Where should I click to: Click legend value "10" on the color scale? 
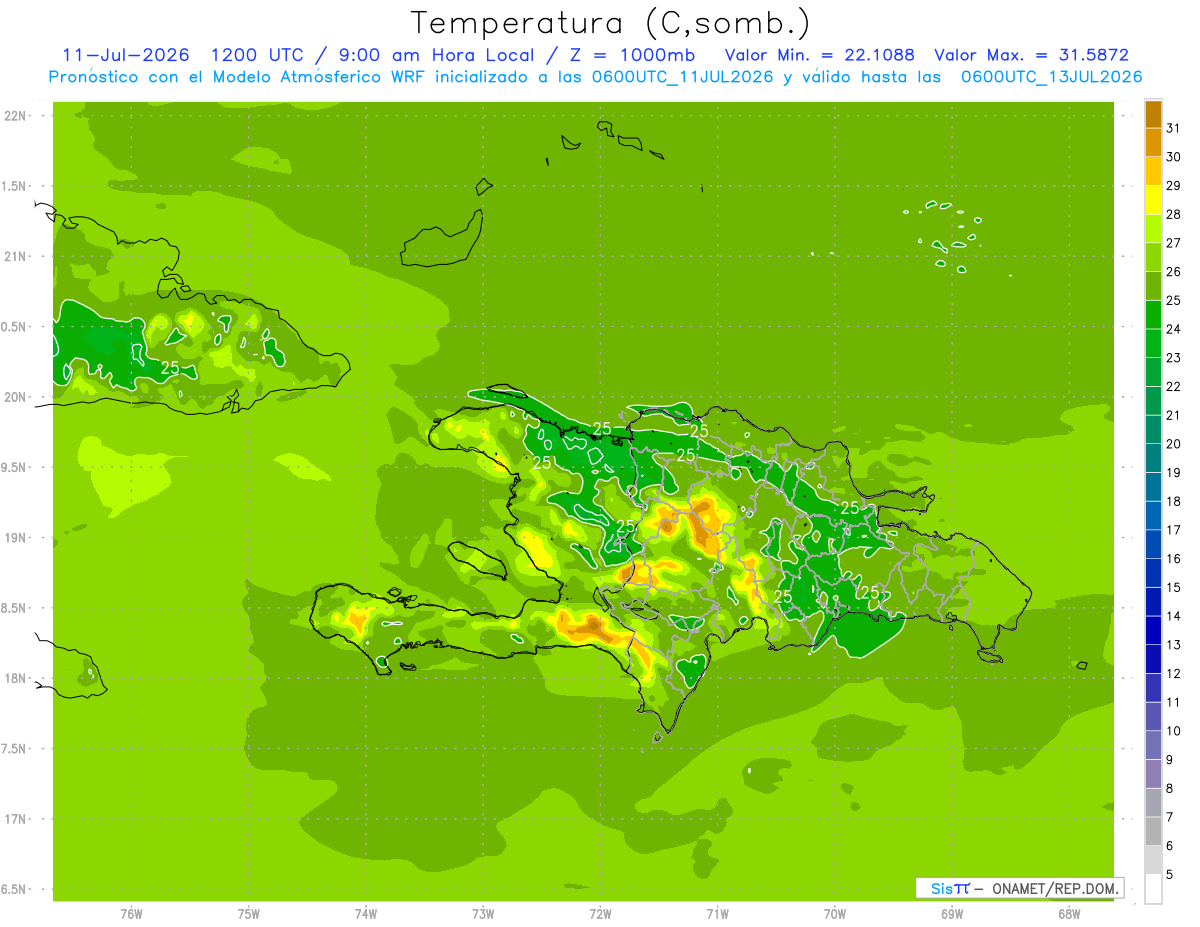(1174, 732)
